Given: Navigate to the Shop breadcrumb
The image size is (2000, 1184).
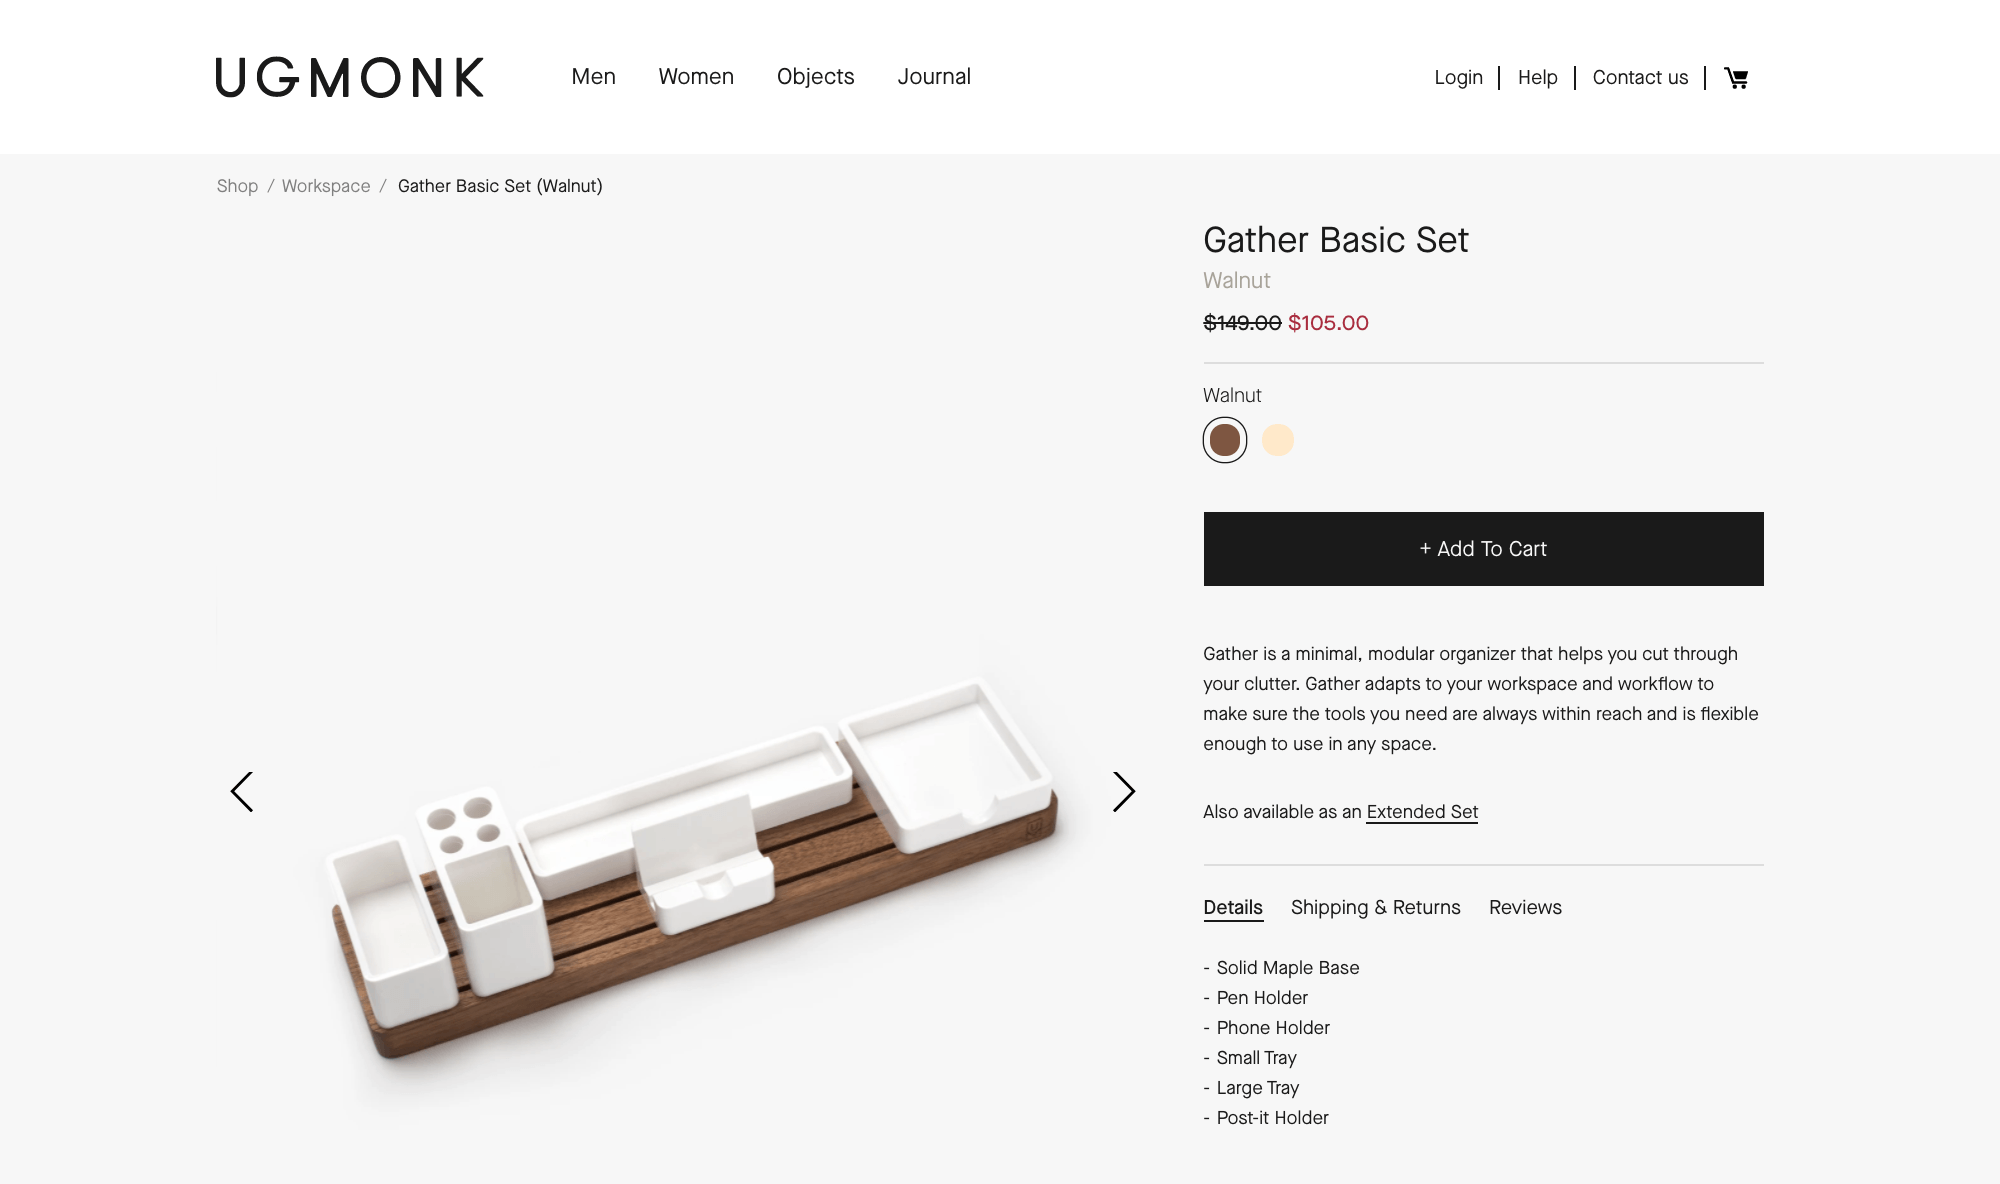Looking at the screenshot, I should click(237, 186).
